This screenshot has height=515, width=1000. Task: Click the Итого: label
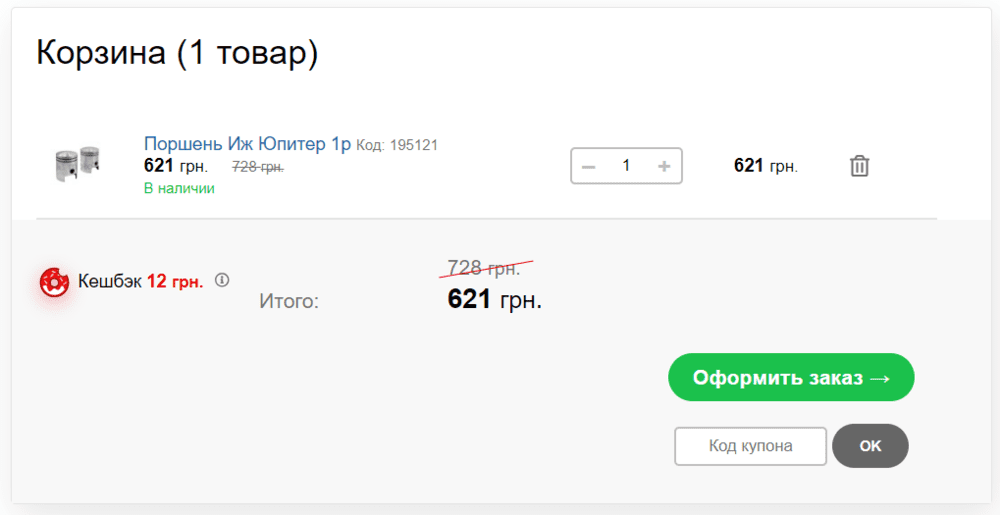coord(289,300)
